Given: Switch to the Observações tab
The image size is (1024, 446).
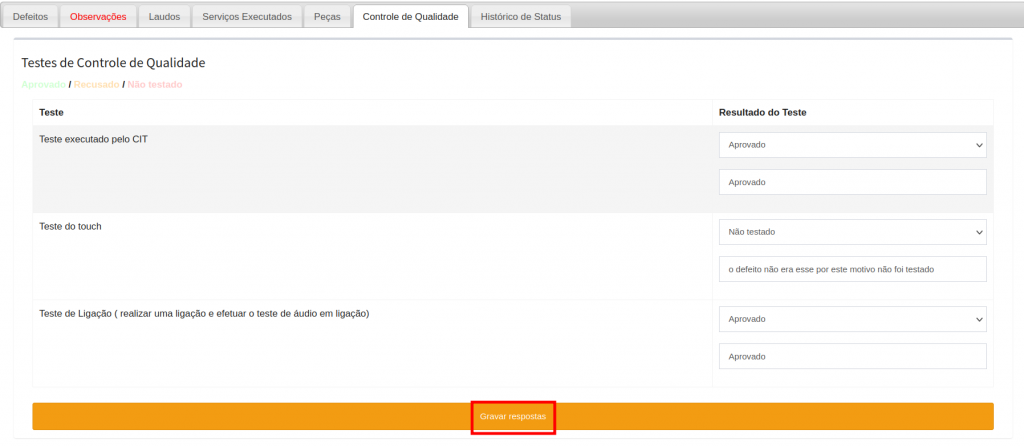Looking at the screenshot, I should 98,17.
